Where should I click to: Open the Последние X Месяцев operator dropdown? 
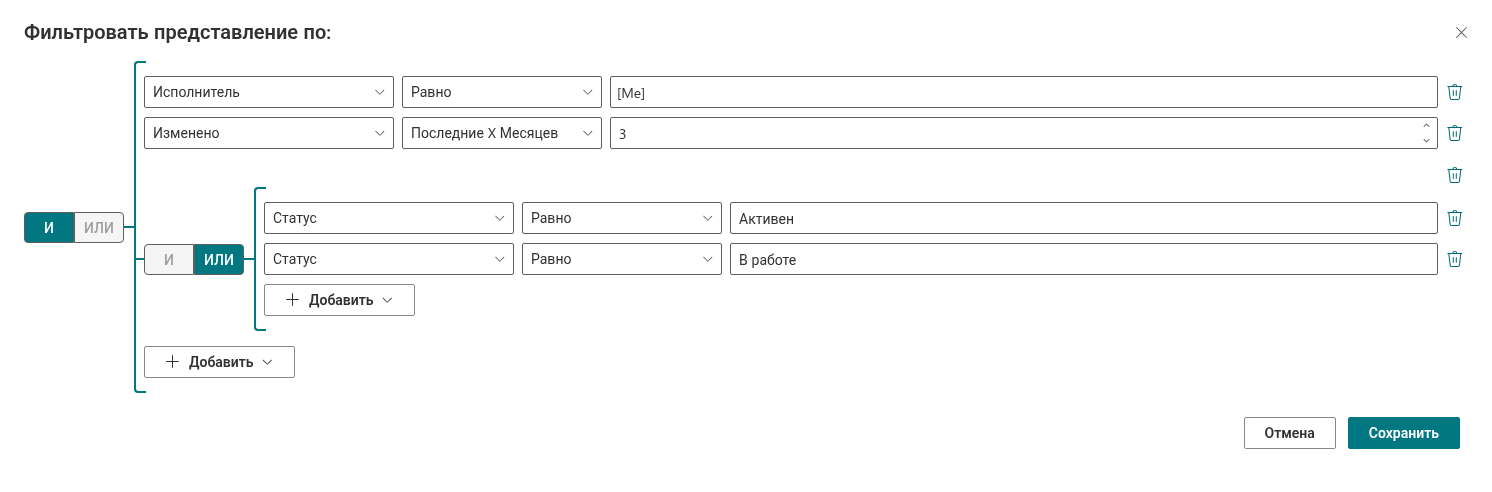[501, 133]
